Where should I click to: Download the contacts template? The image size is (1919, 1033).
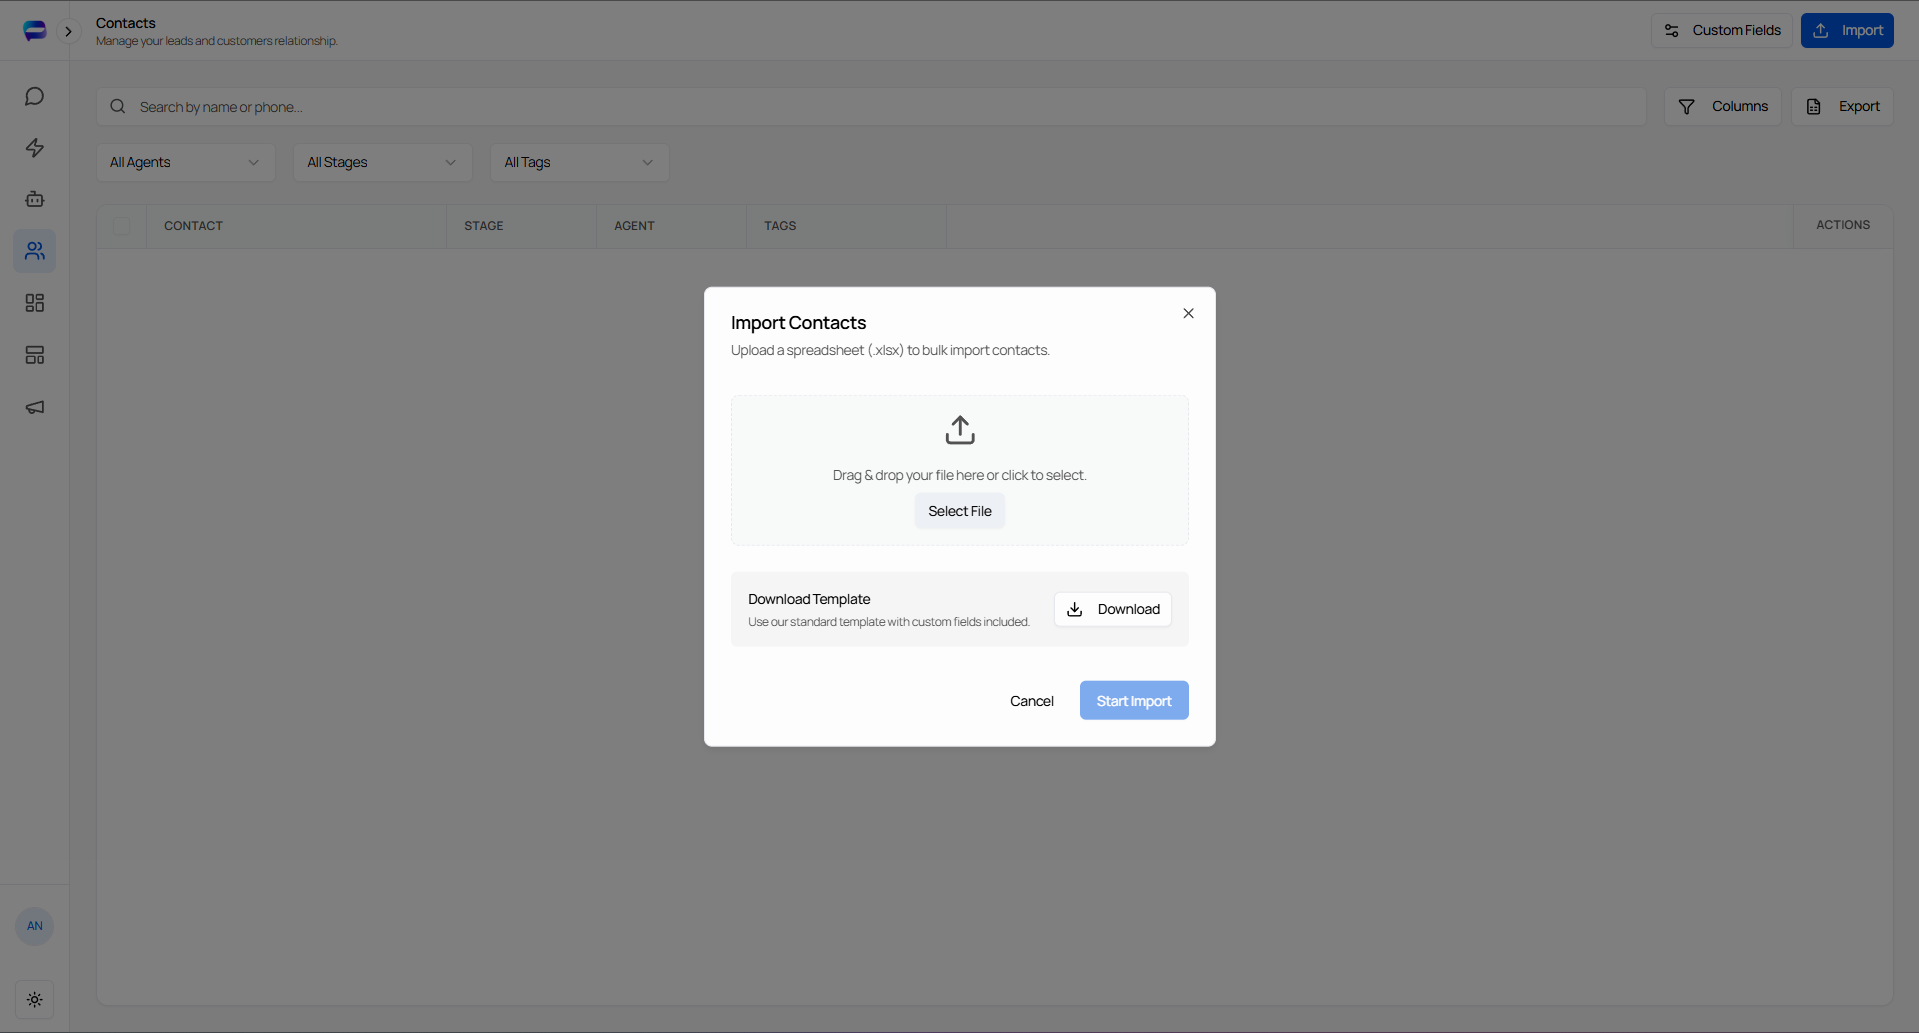1112,609
